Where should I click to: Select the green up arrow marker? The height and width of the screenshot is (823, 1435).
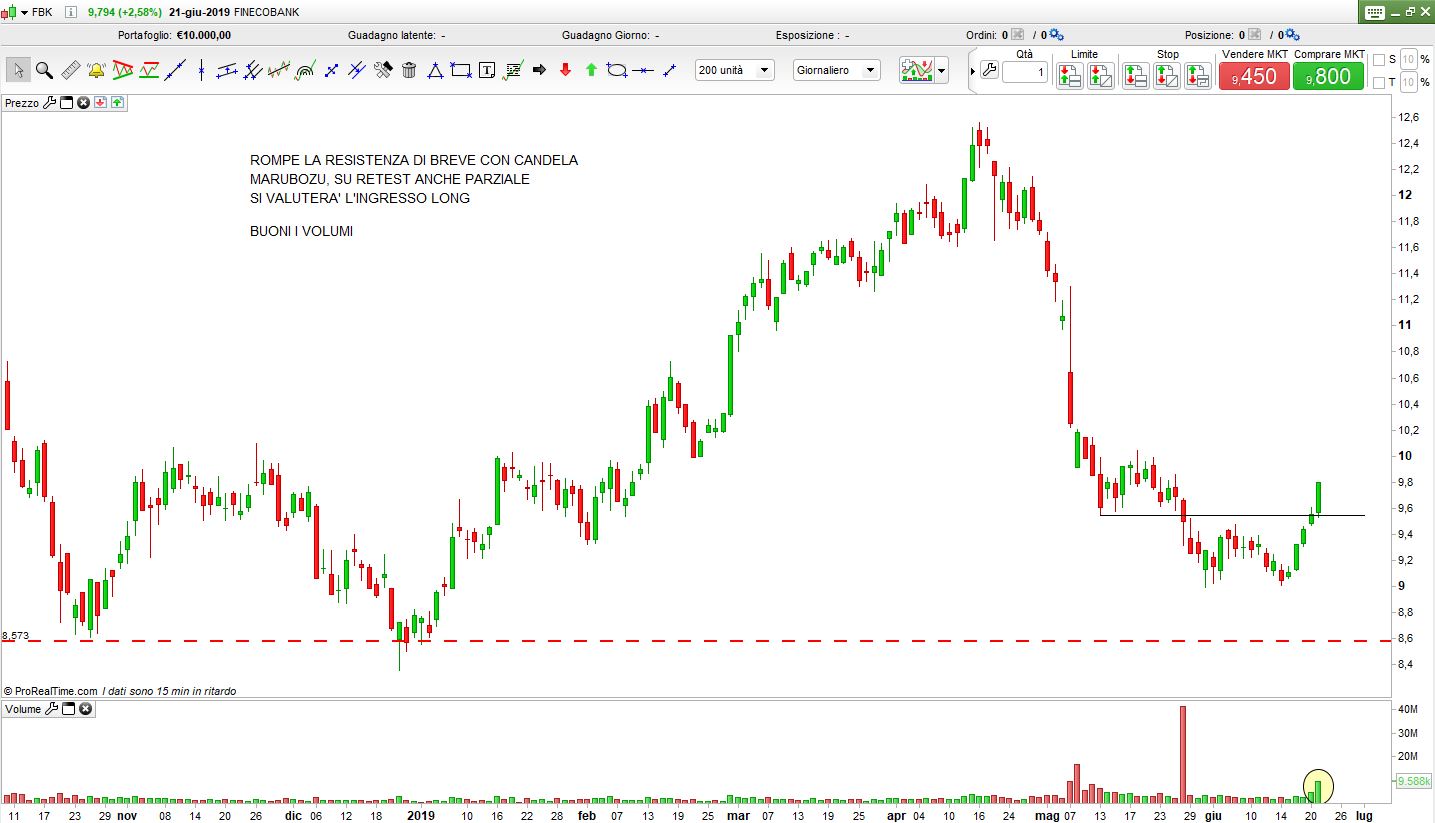click(x=591, y=70)
